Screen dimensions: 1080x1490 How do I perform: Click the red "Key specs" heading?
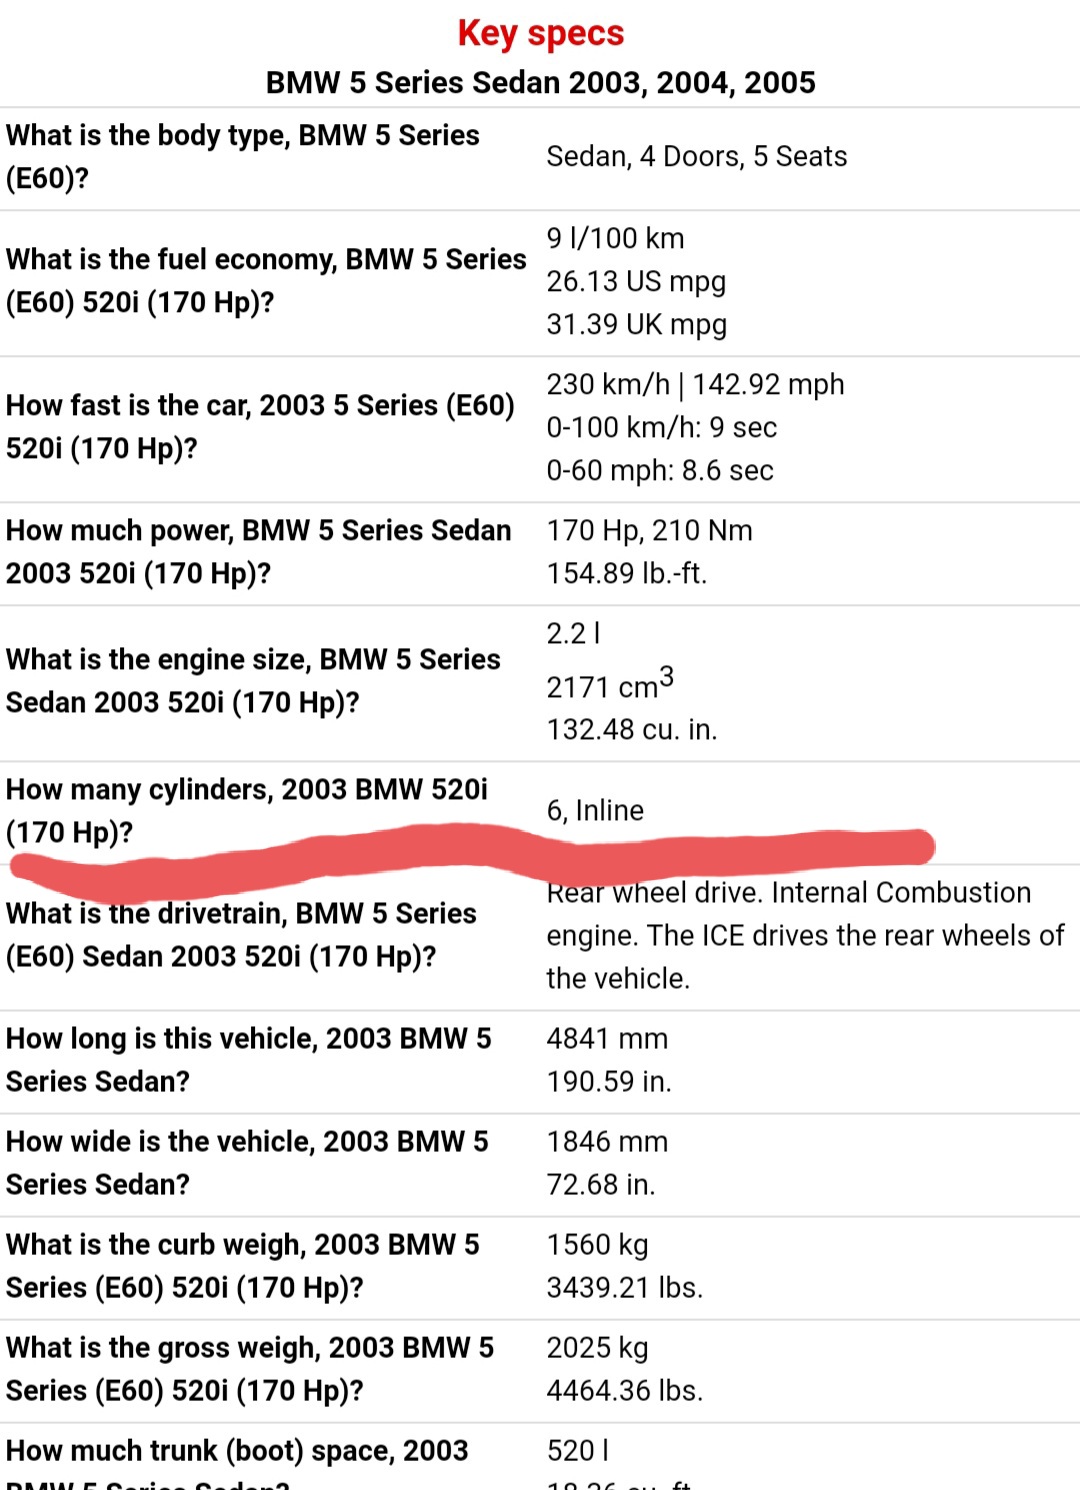click(540, 33)
